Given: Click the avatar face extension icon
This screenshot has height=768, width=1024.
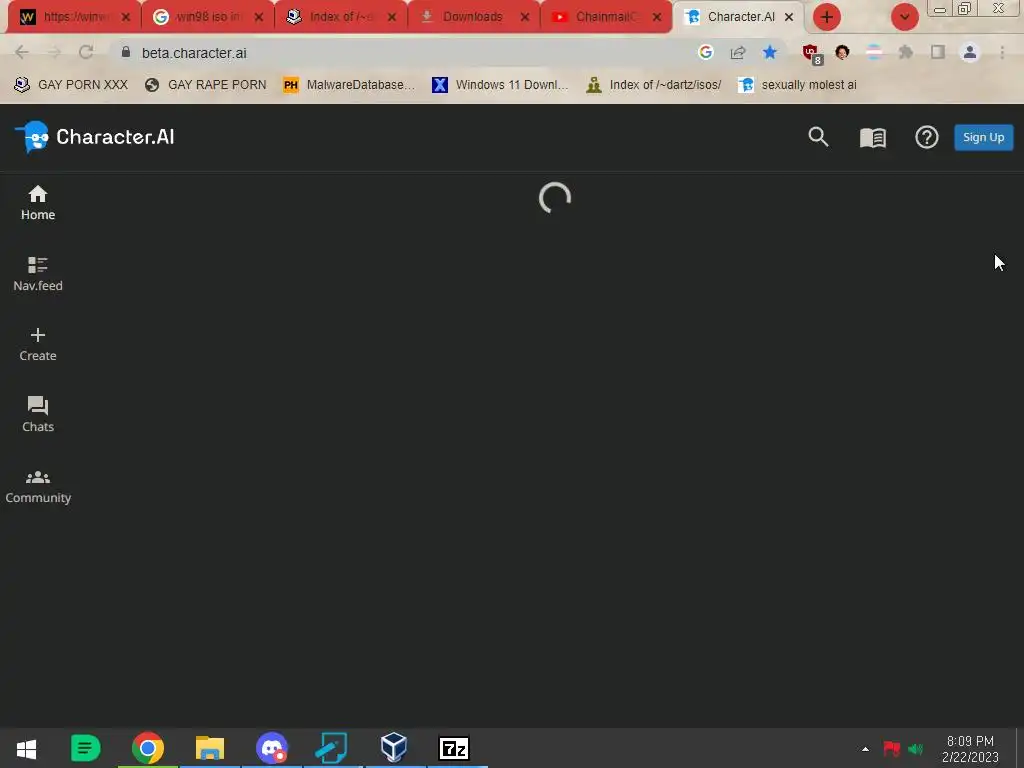Looking at the screenshot, I should click(x=842, y=52).
